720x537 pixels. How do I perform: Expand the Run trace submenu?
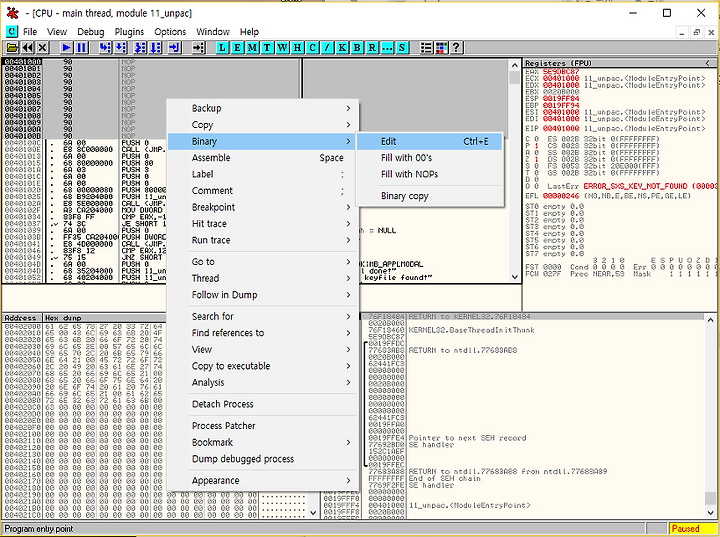click(x=263, y=240)
